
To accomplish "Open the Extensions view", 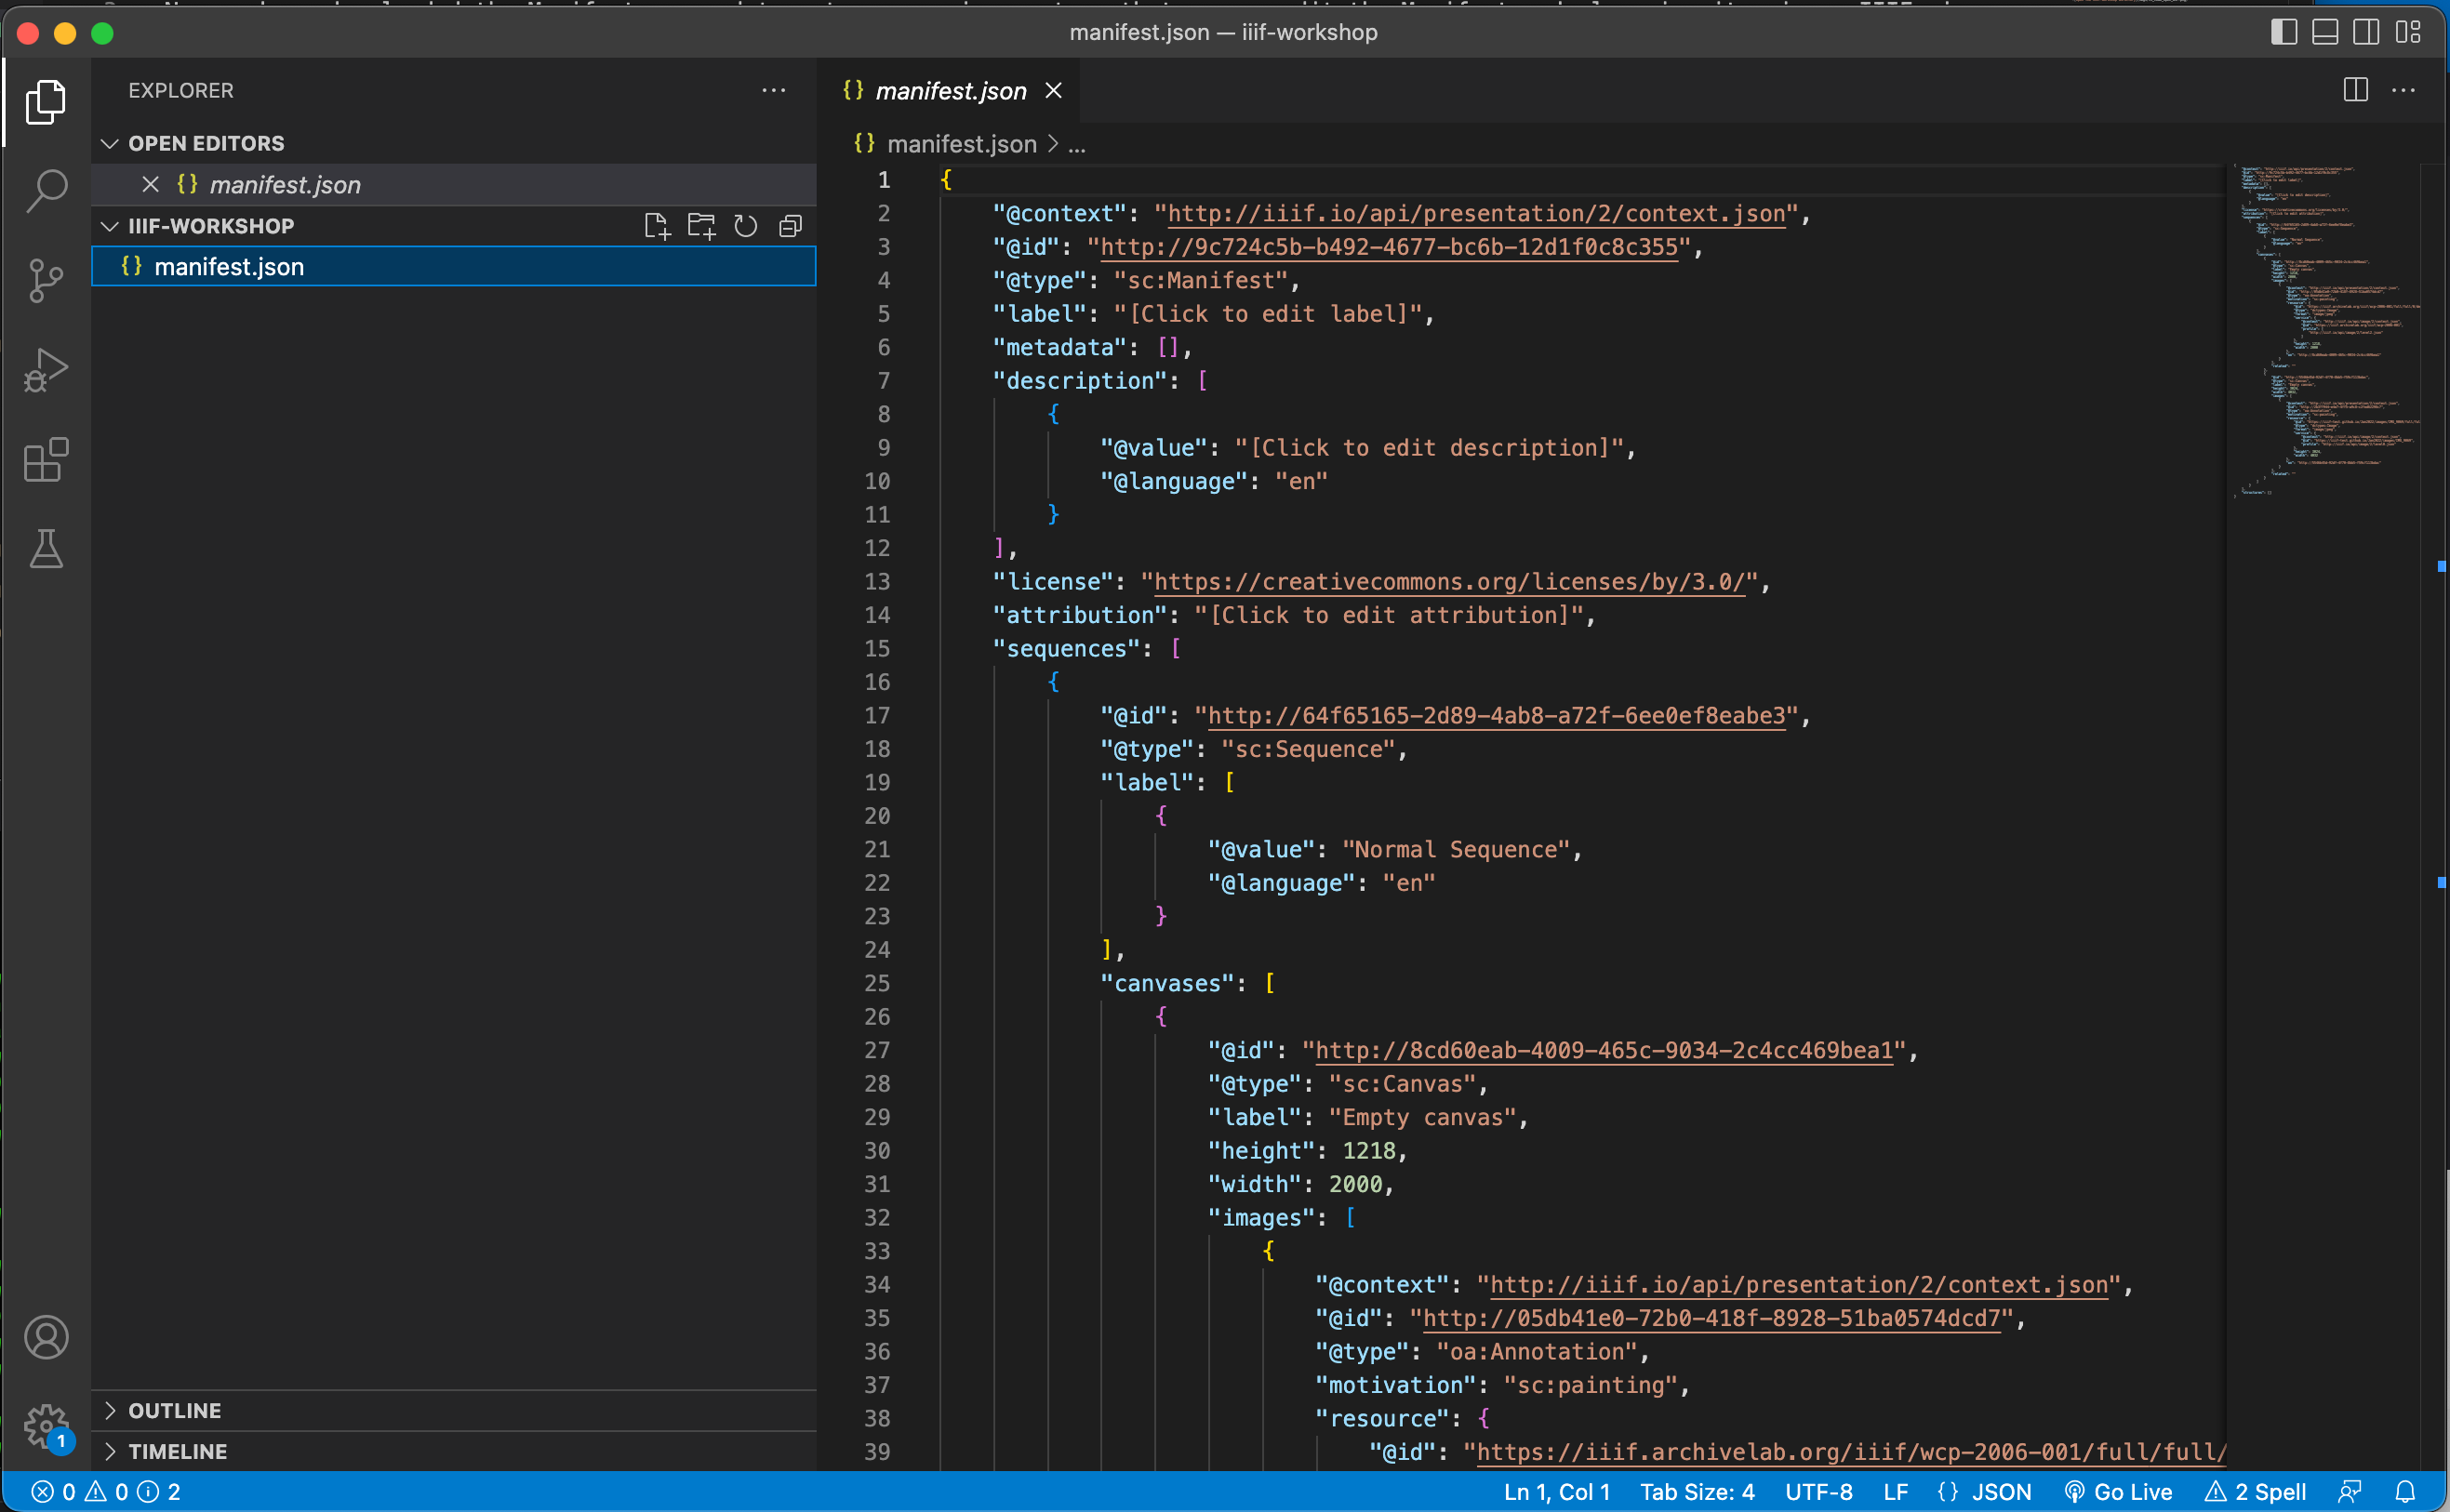I will (x=46, y=460).
